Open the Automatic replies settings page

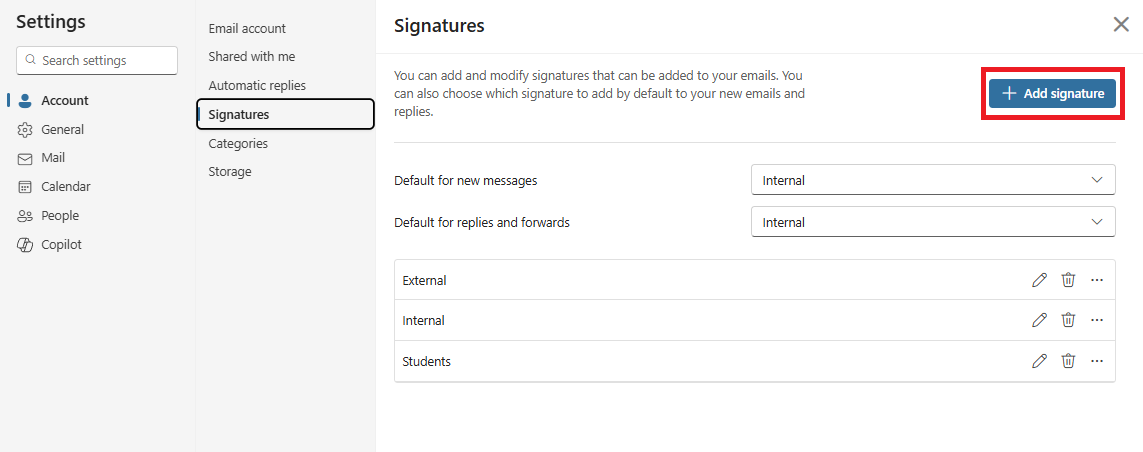[257, 86]
